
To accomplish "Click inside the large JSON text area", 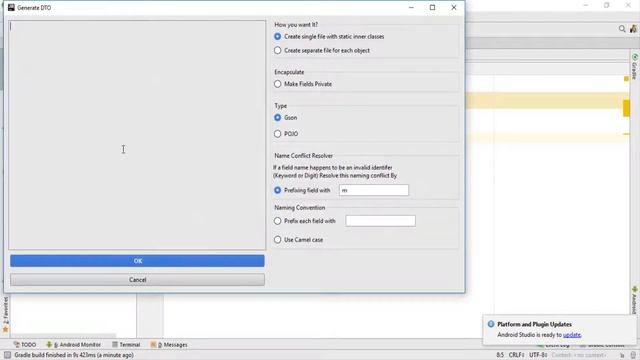I will (x=137, y=135).
